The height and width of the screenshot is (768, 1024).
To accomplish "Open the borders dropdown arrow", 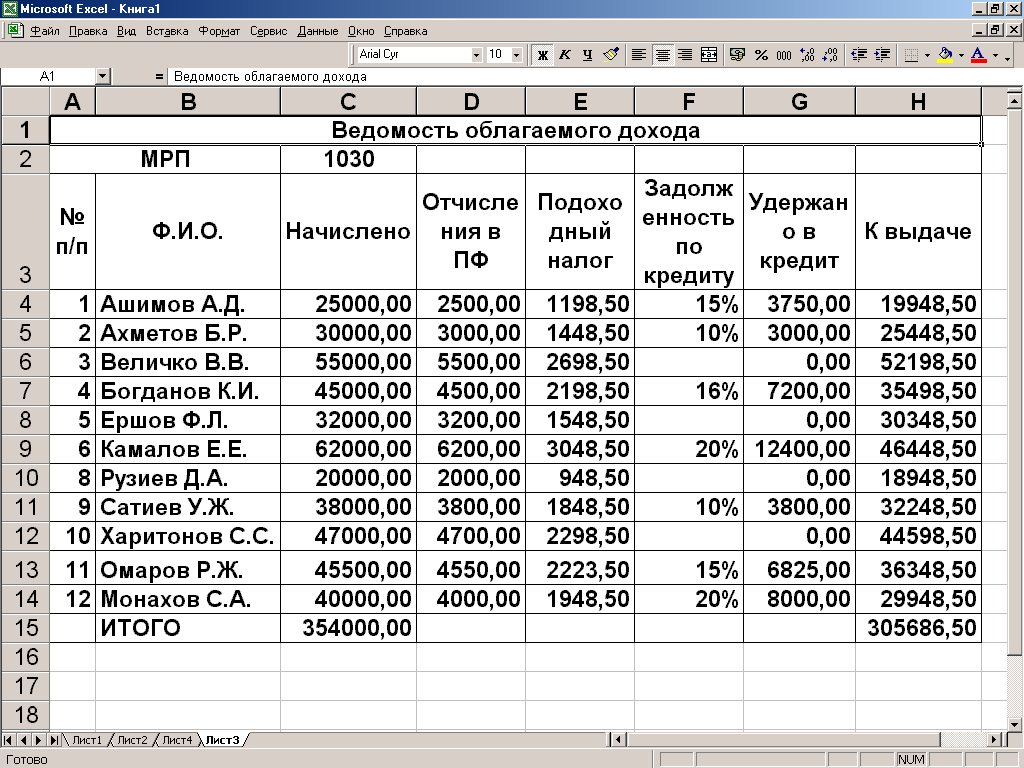I will (927, 55).
